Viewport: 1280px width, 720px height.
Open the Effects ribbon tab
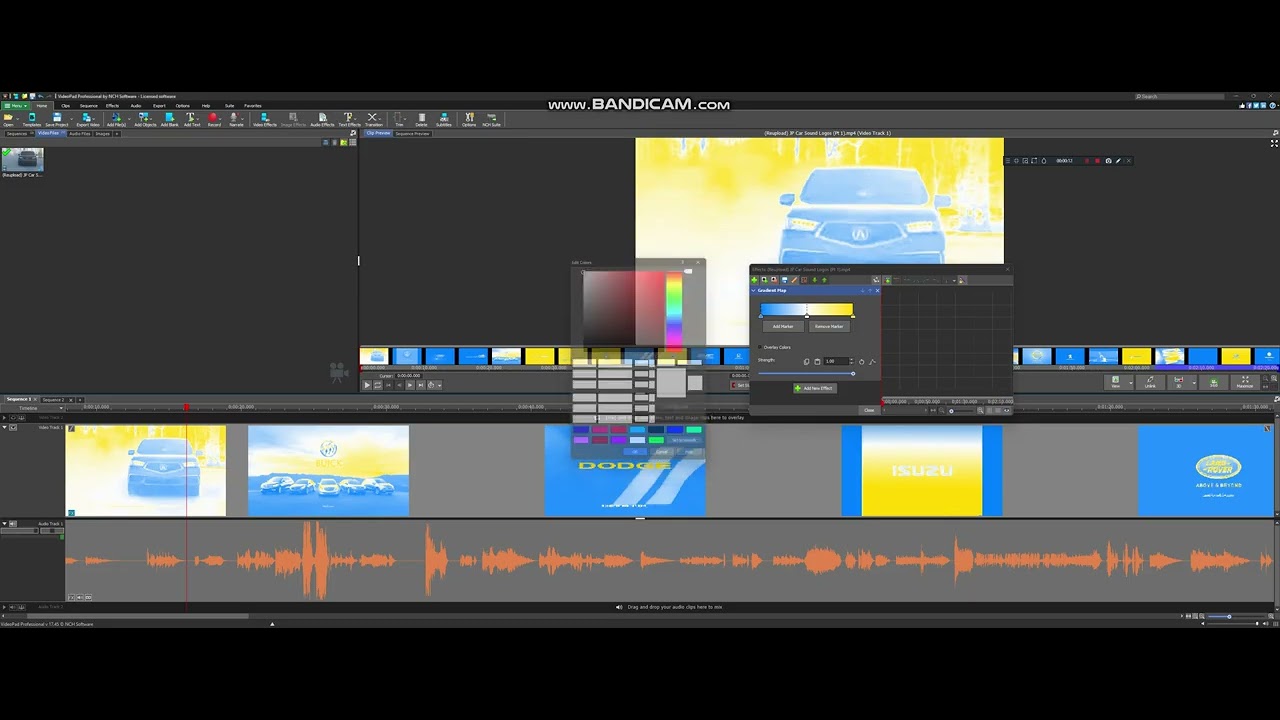pyautogui.click(x=113, y=106)
